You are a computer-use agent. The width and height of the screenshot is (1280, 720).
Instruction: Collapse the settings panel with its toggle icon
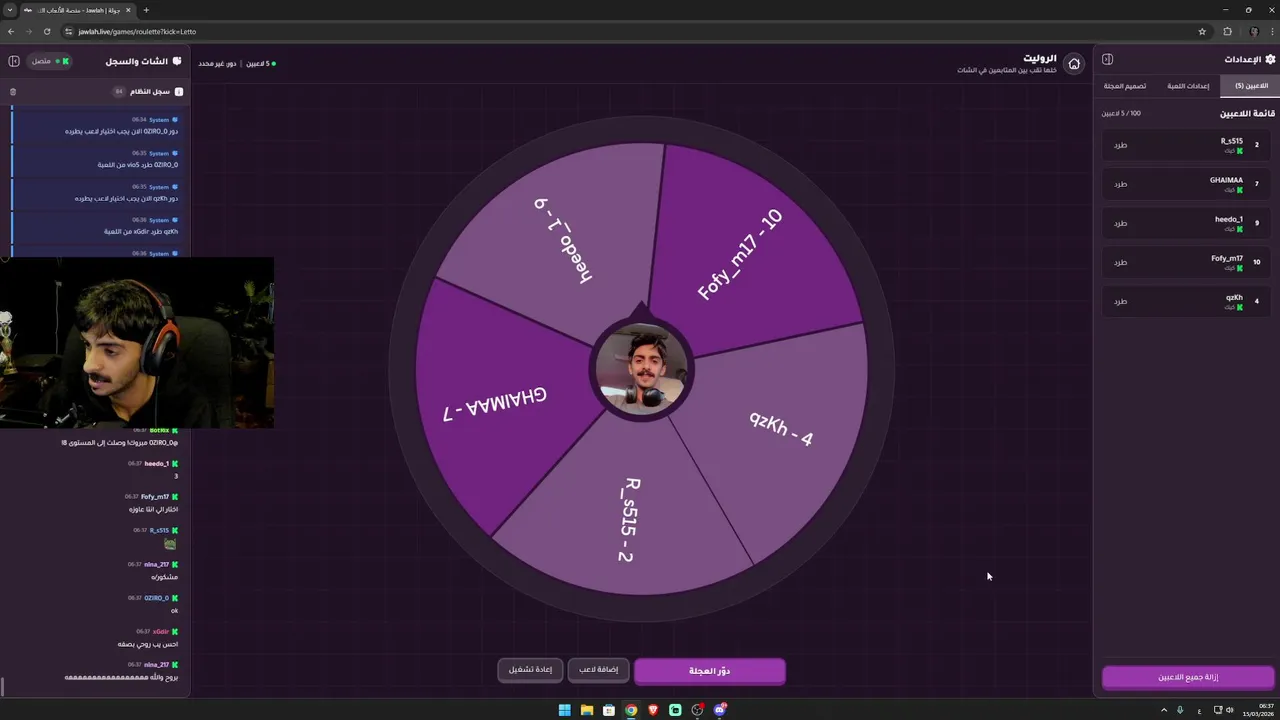(1107, 59)
